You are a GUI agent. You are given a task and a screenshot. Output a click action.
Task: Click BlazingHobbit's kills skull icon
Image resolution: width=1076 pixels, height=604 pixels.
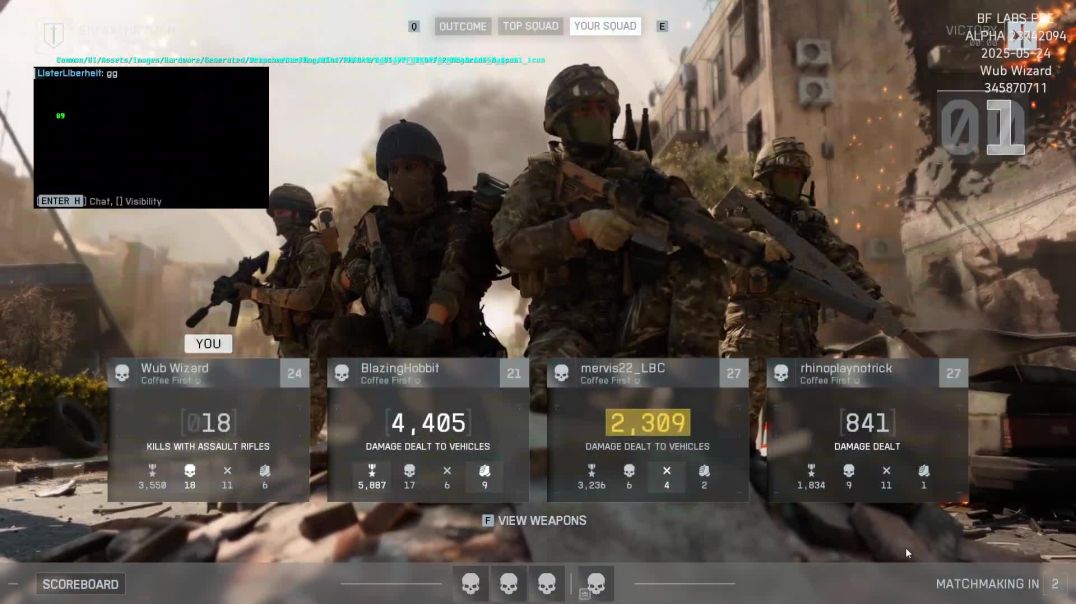[409, 471]
